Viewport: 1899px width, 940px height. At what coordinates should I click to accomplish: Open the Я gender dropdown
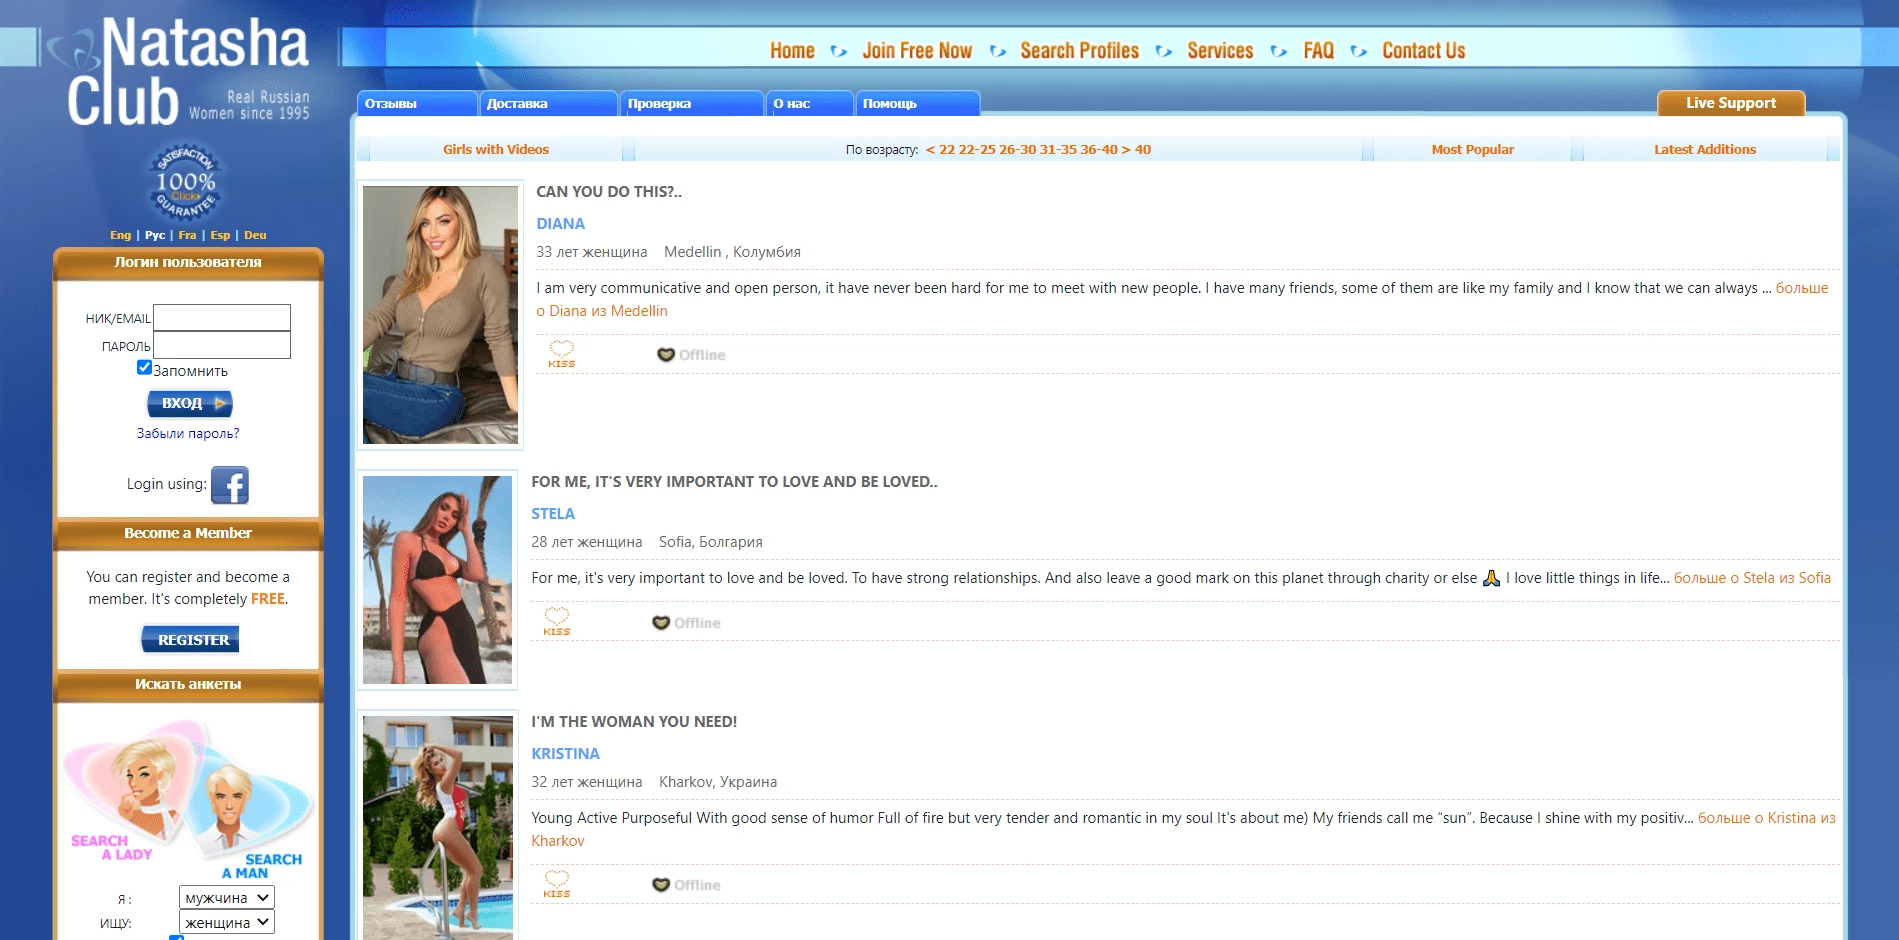(227, 897)
